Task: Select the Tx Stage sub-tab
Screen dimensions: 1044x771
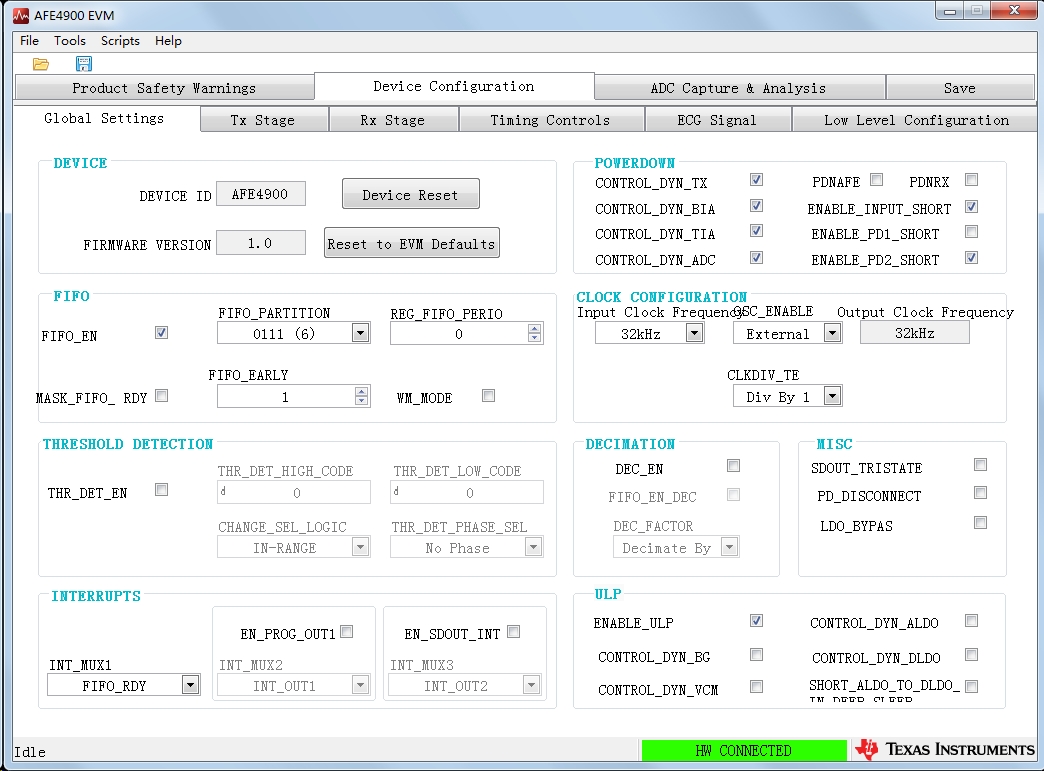Action: [x=264, y=120]
